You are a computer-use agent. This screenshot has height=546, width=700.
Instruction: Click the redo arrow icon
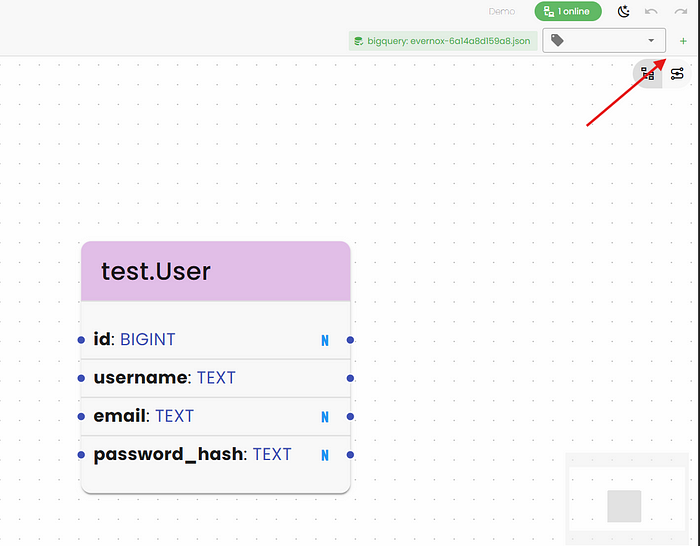680,12
